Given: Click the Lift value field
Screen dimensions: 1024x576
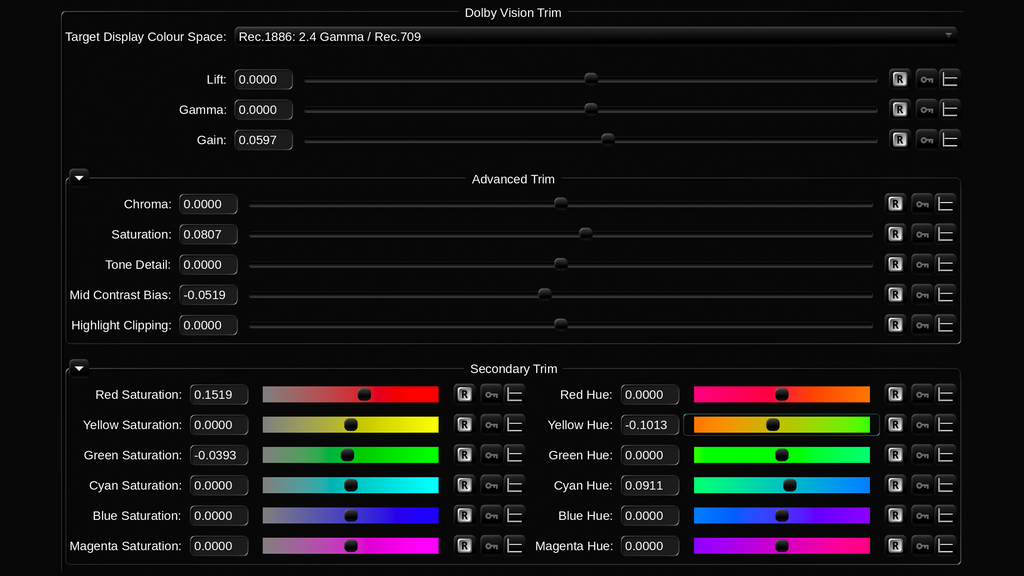Looking at the screenshot, I should (263, 79).
